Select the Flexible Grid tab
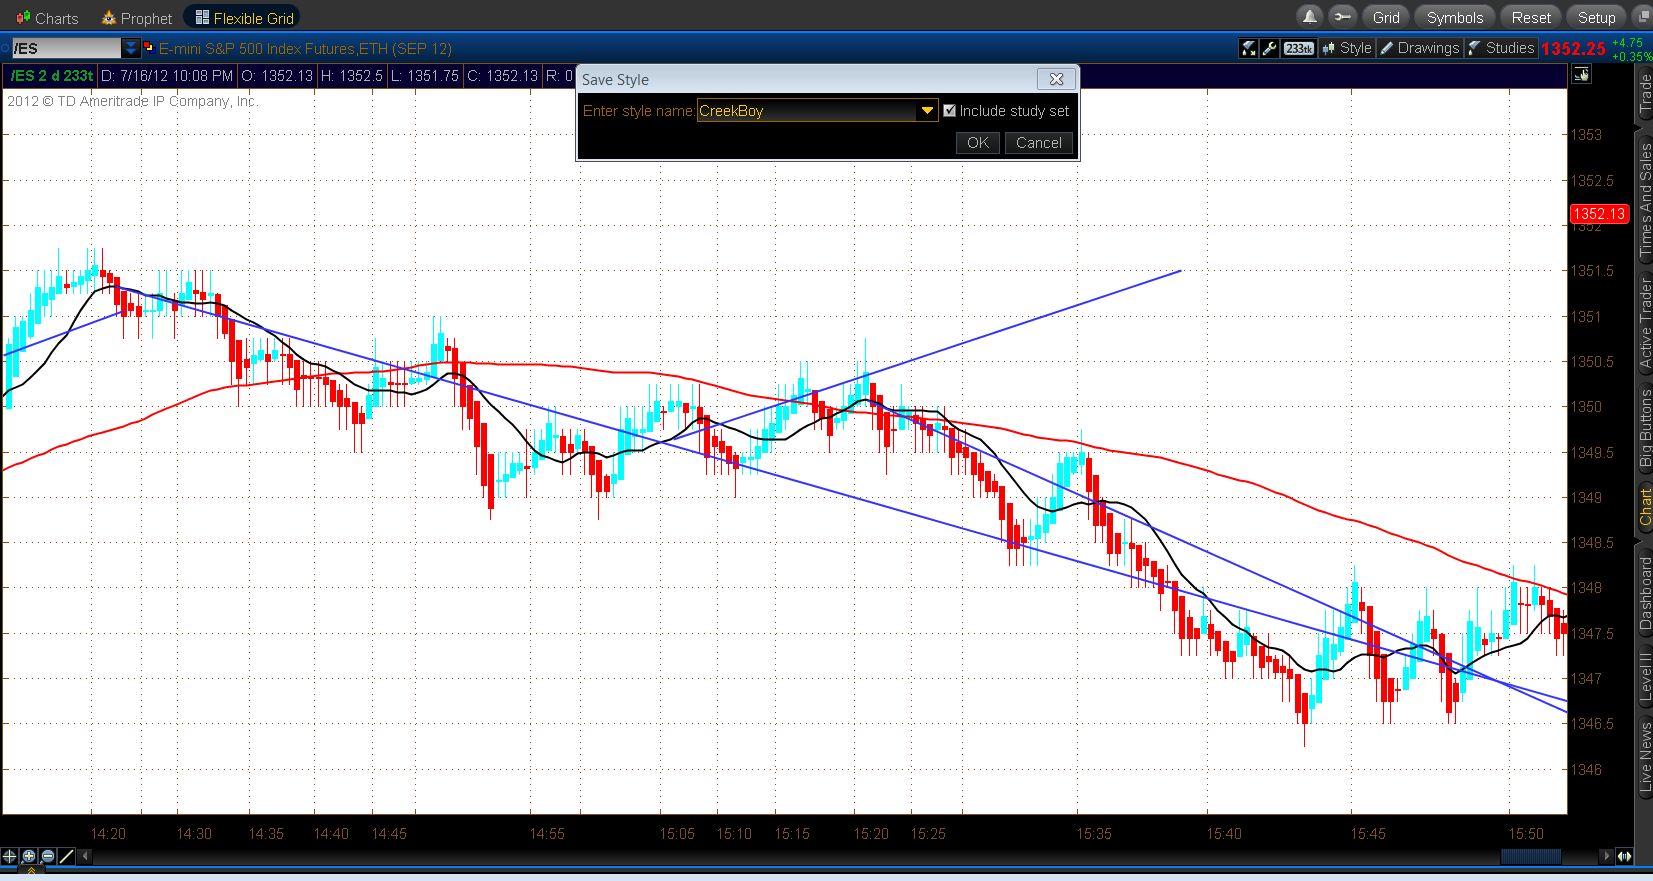This screenshot has height=881, width=1653. [244, 18]
